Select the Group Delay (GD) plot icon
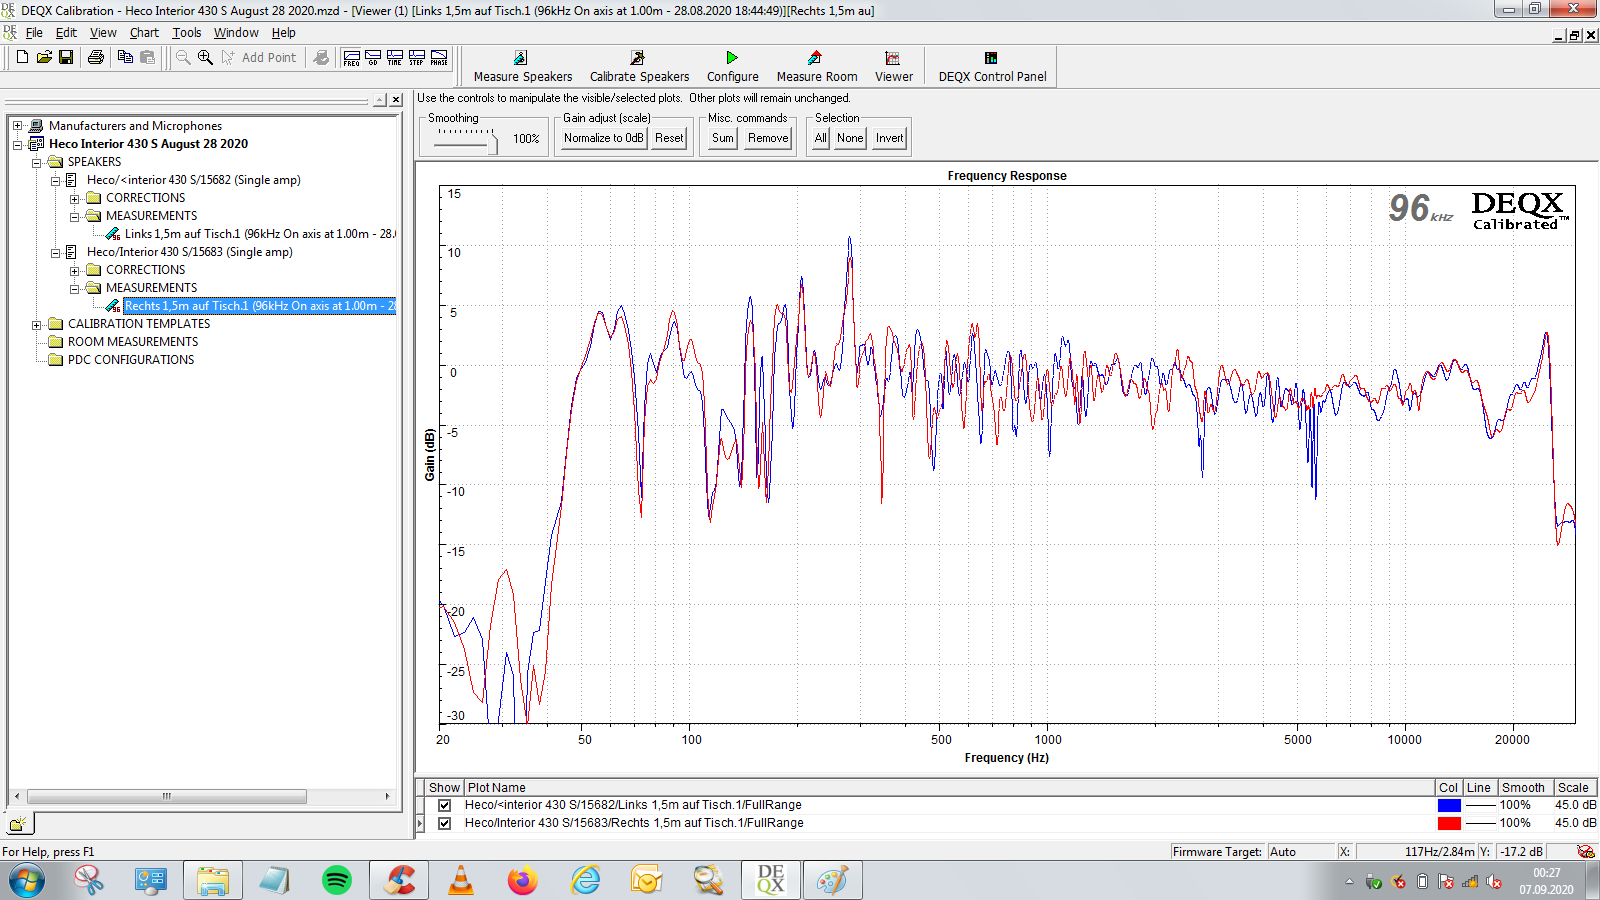The height and width of the screenshot is (900, 1600). [373, 58]
